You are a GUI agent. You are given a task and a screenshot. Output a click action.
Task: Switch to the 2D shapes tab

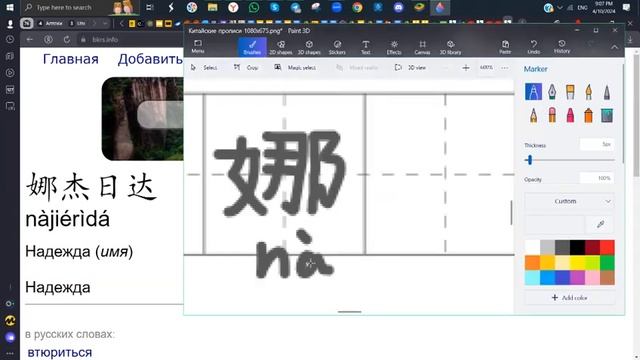click(x=281, y=47)
